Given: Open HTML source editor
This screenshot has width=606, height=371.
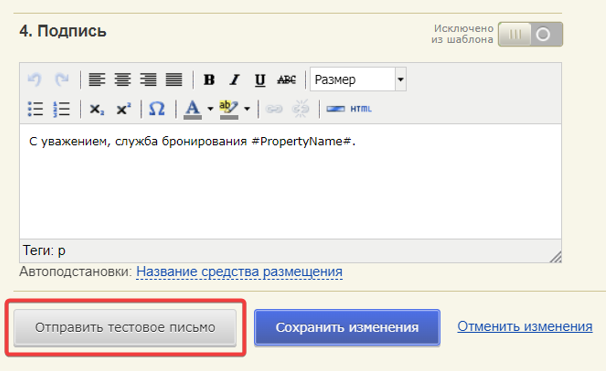Looking at the screenshot, I should click(361, 109).
